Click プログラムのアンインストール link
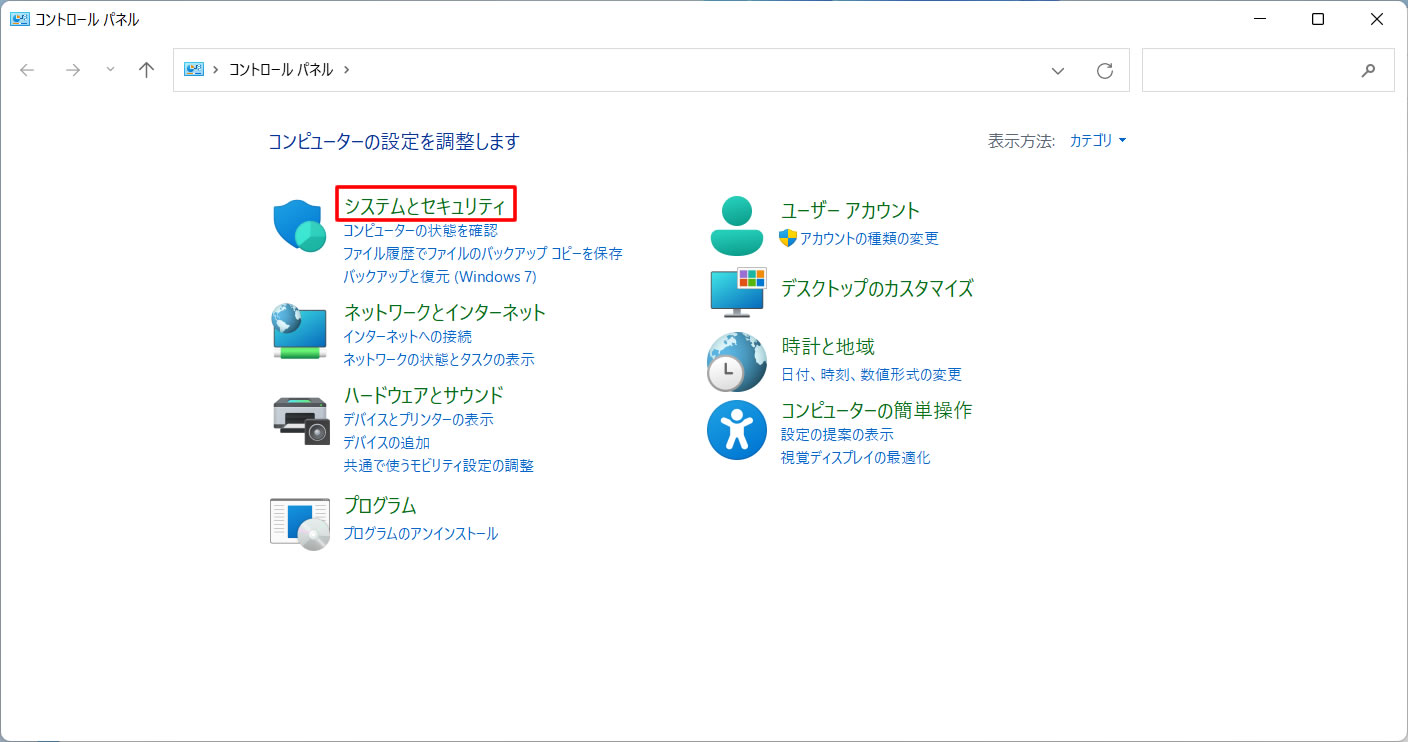Viewport: 1408px width, 742px height. tap(420, 534)
